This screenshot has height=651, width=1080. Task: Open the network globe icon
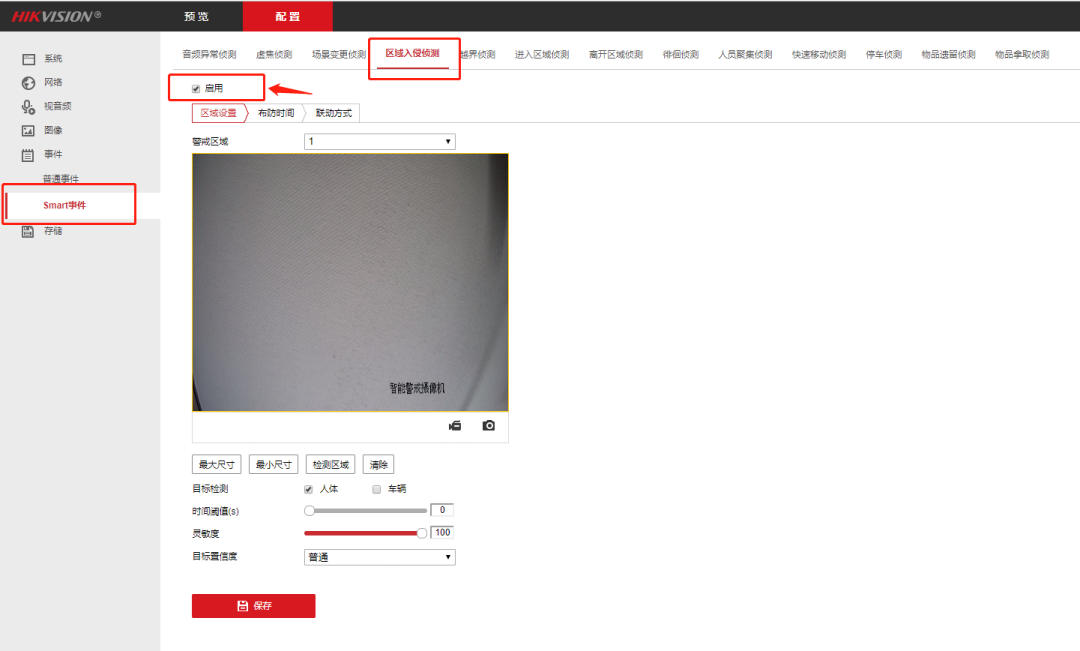click(29, 83)
